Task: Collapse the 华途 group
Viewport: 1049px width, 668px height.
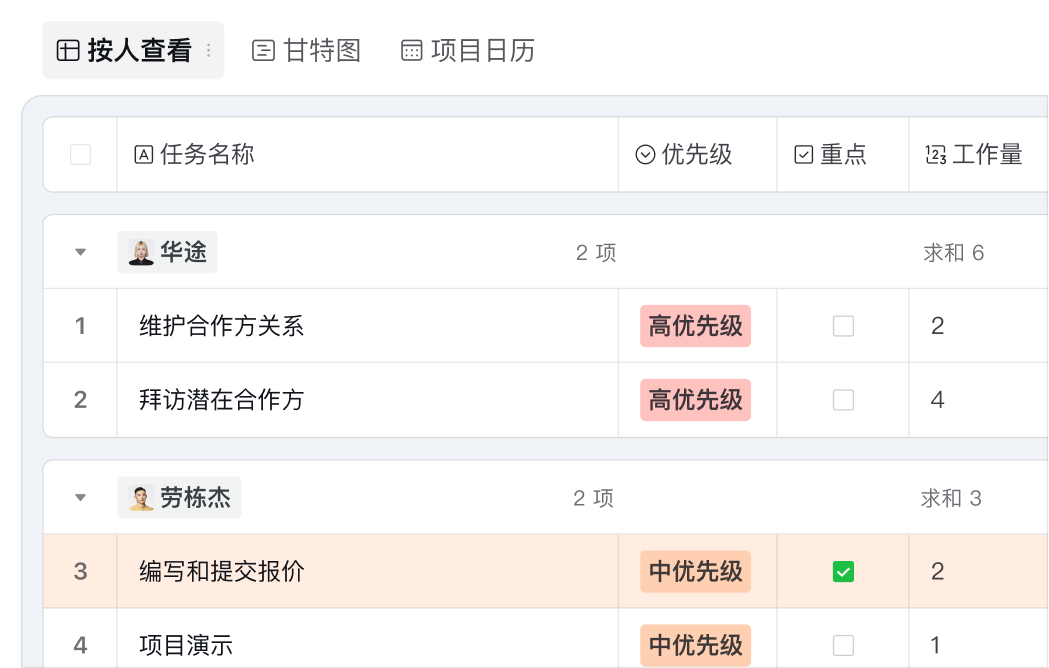Action: (x=81, y=253)
